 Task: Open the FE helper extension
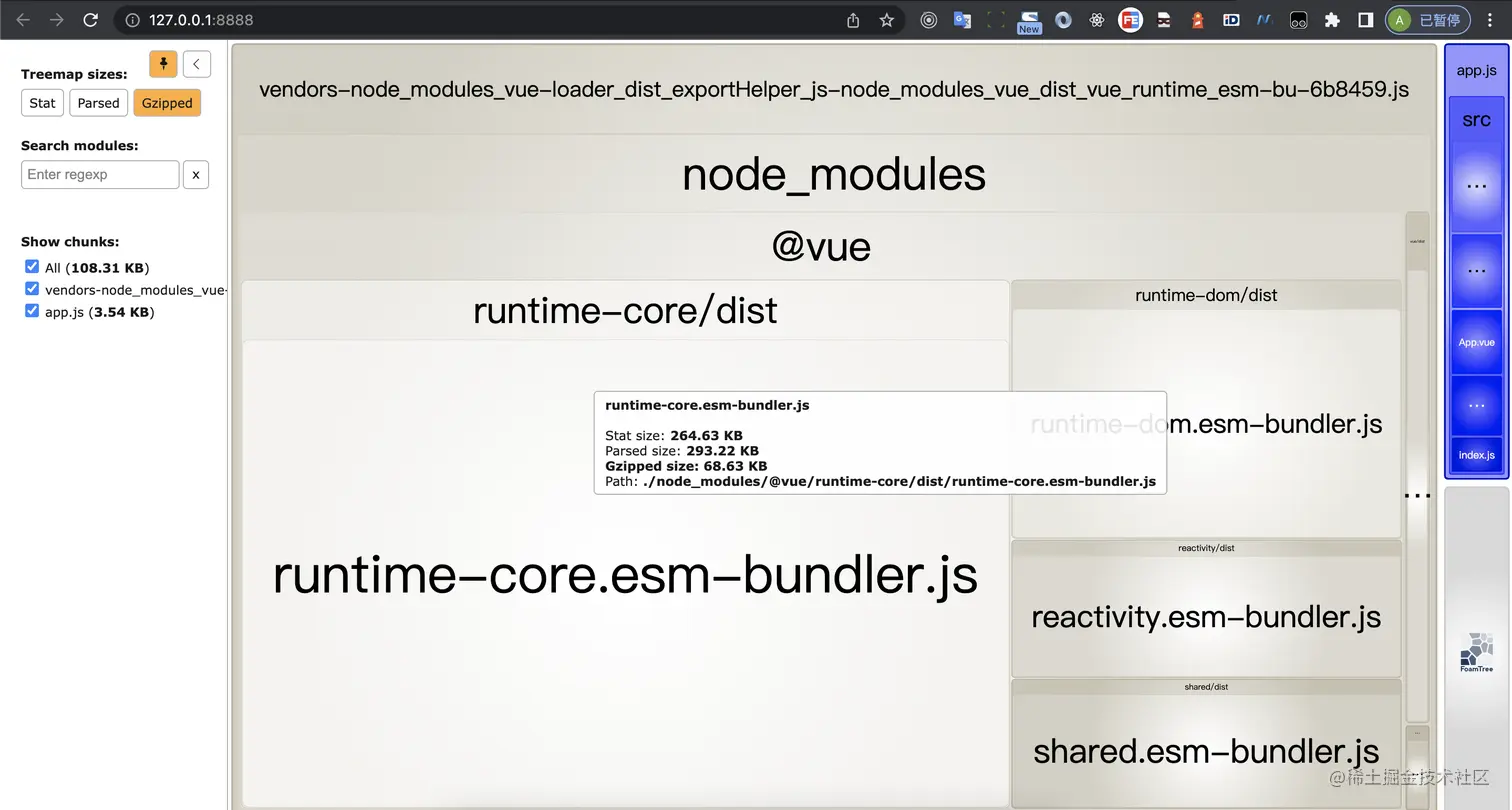1130,20
